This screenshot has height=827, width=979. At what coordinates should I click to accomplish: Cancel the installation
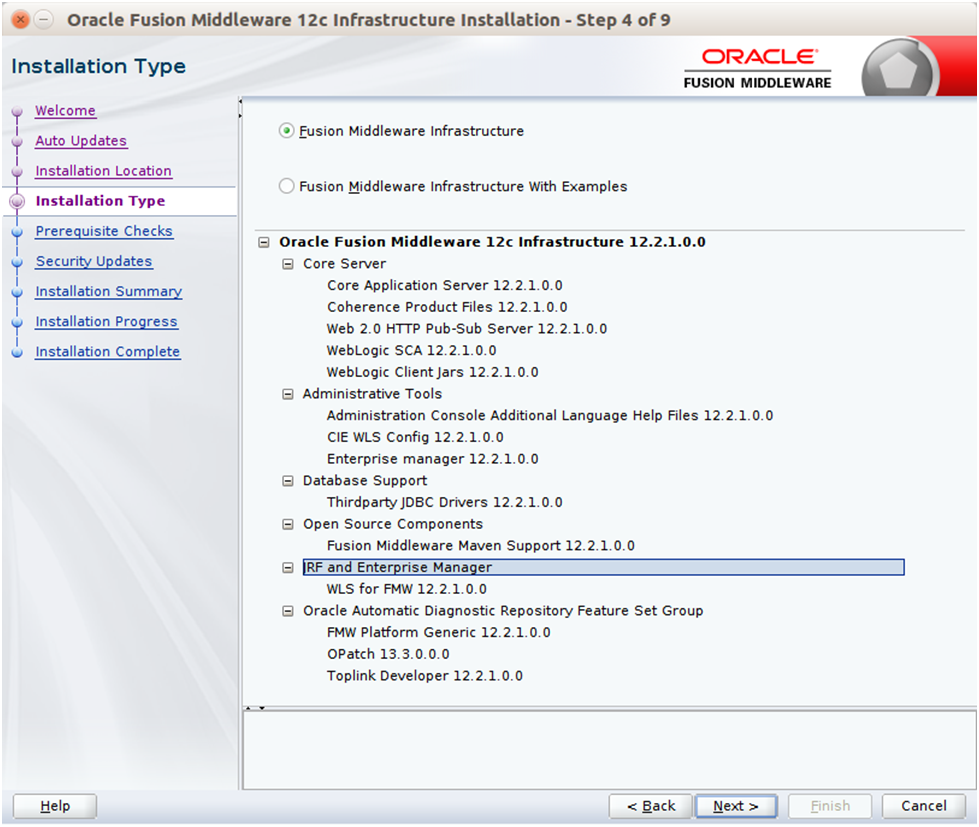coord(923,806)
